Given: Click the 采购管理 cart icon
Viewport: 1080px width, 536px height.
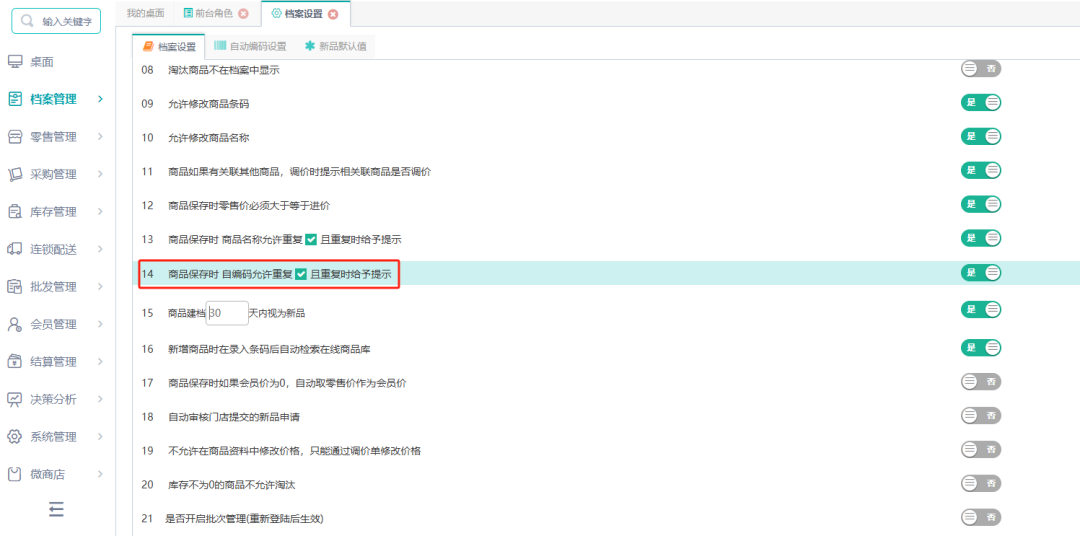Looking at the screenshot, I should pyautogui.click(x=15, y=174).
